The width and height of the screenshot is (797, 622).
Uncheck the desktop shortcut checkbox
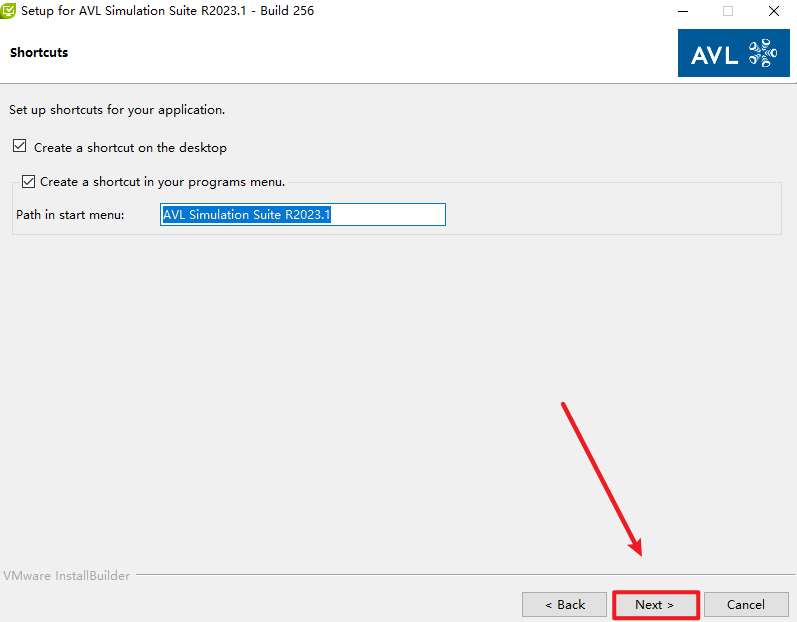pos(20,147)
